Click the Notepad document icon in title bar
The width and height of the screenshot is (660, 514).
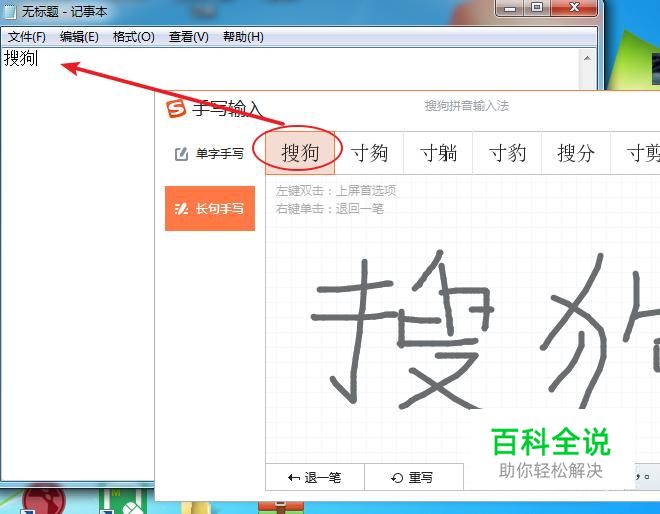tap(9, 11)
